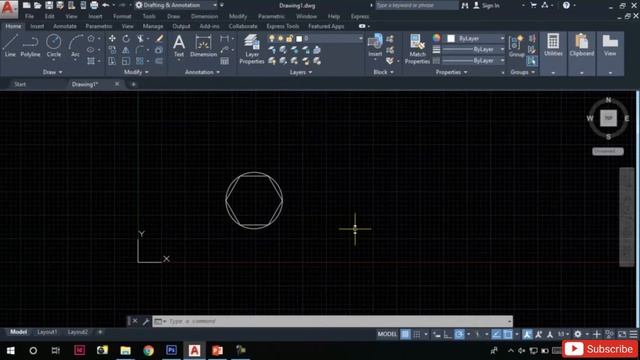Select the Polyline tool
The height and width of the screenshot is (360, 640).
pyautogui.click(x=30, y=45)
